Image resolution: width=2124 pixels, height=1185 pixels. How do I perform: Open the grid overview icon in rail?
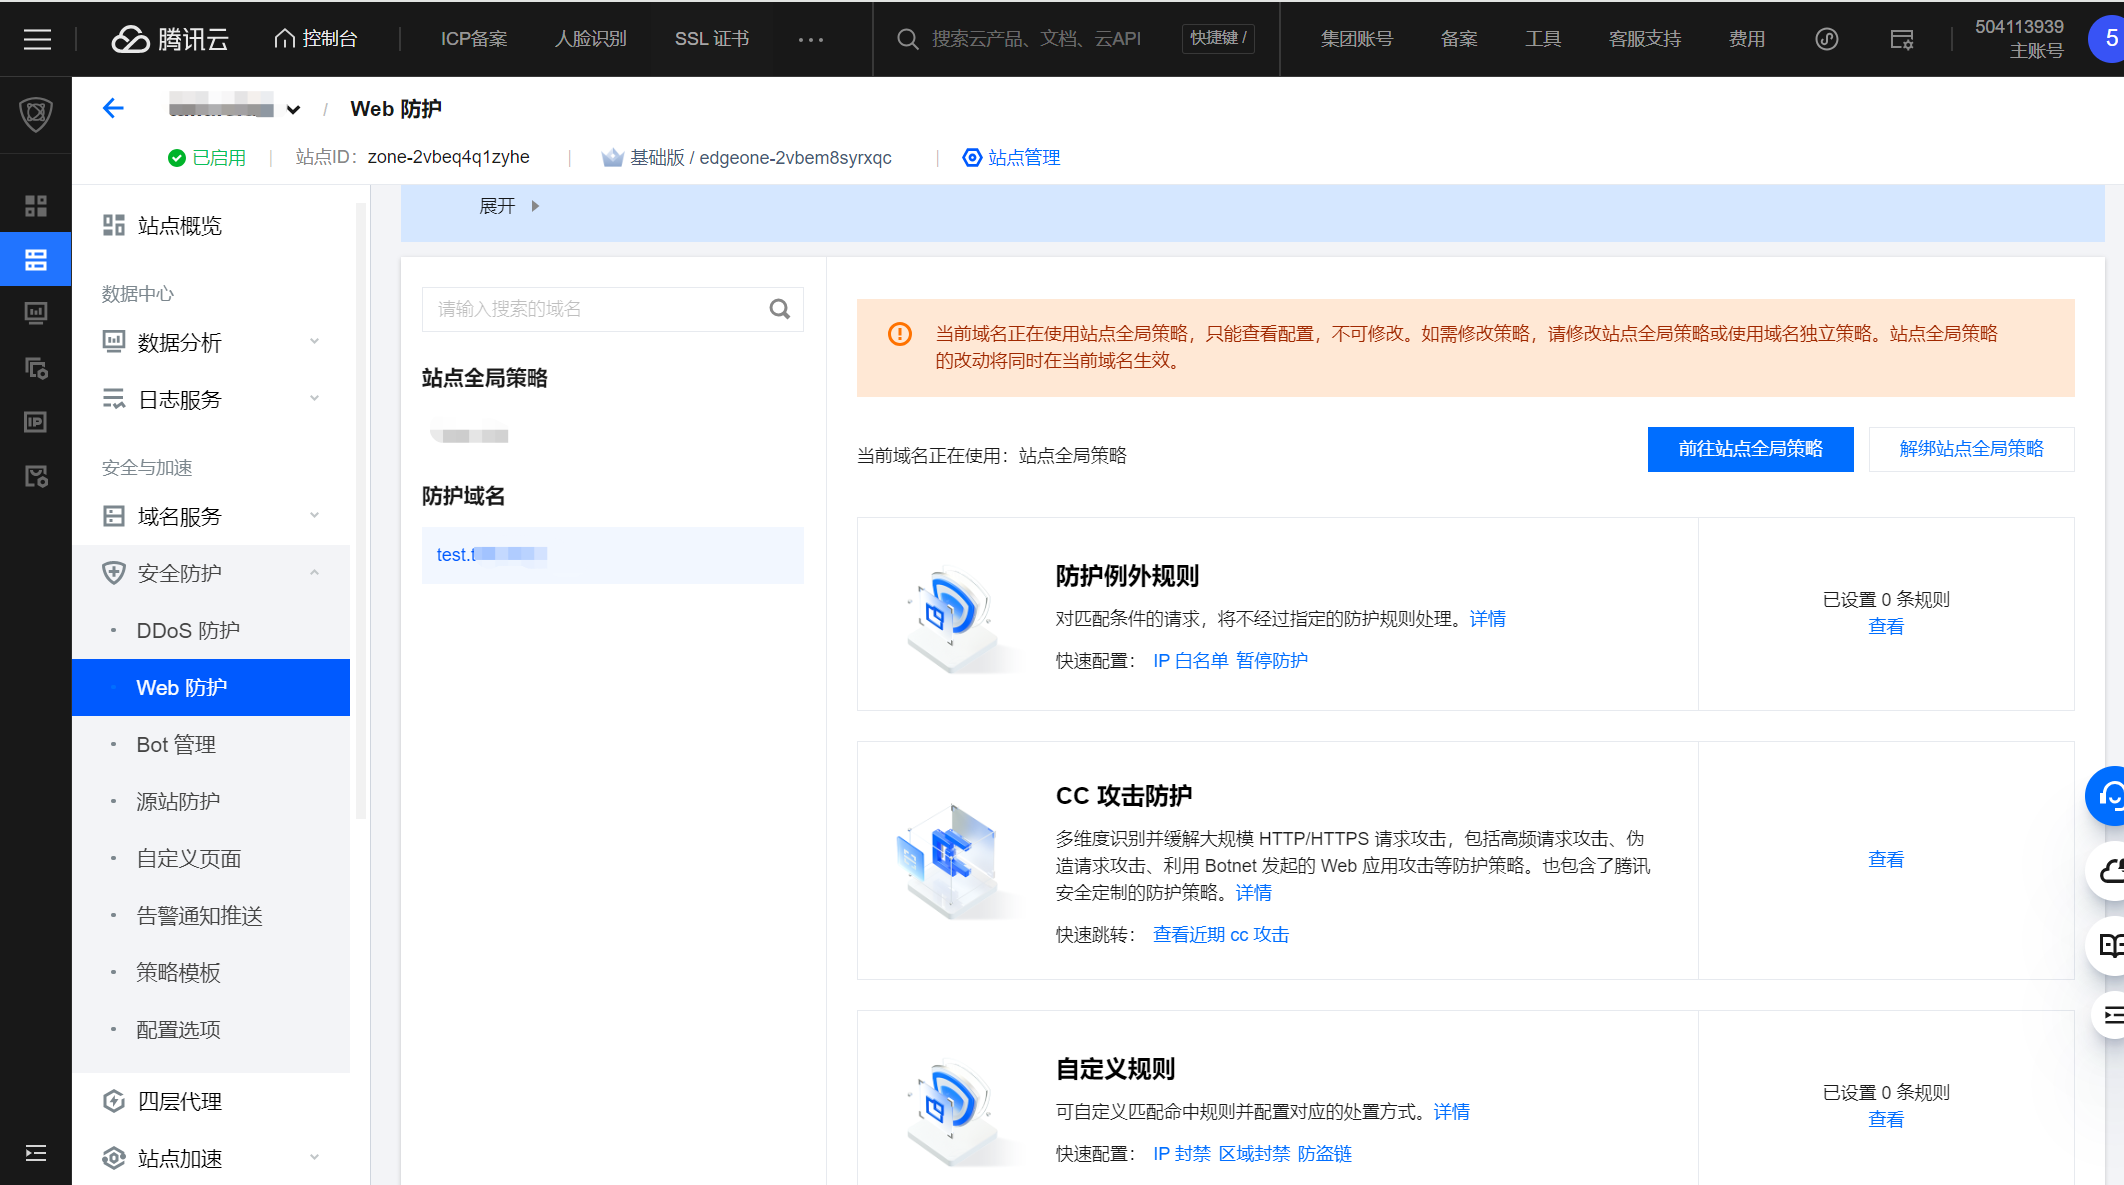(x=36, y=206)
